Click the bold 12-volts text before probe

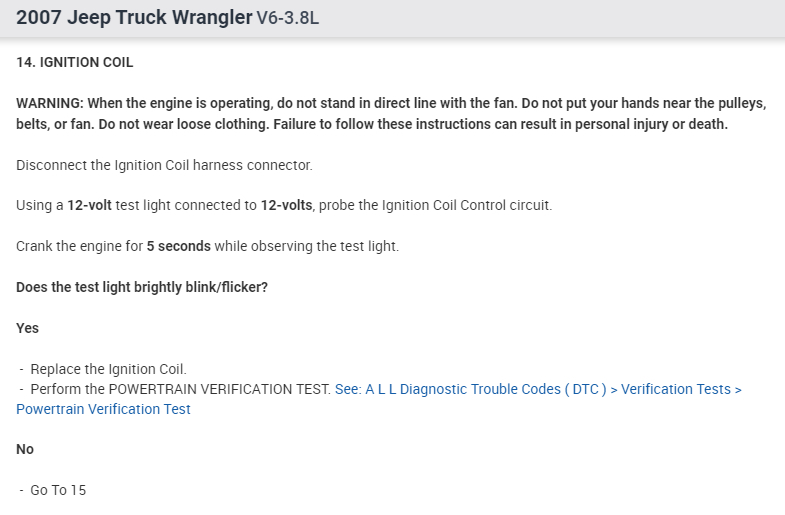point(287,206)
